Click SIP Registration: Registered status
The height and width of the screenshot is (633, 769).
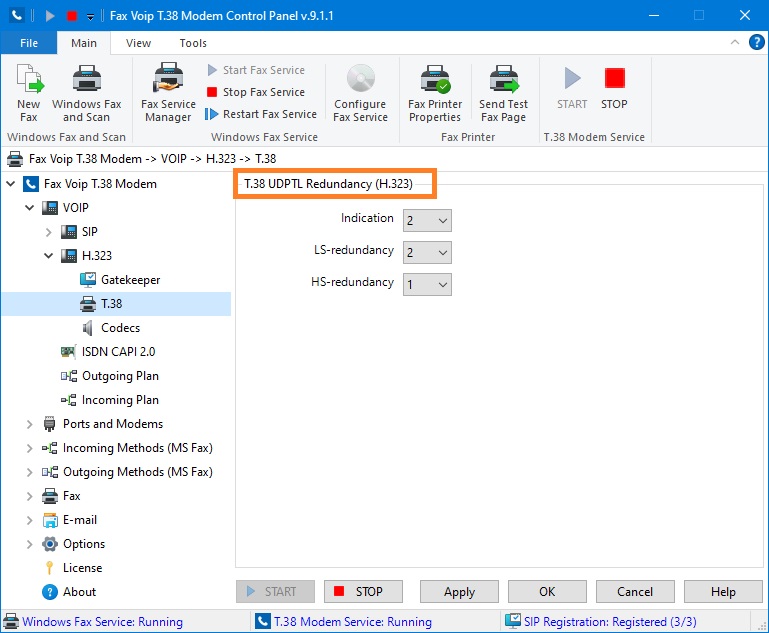click(x=610, y=622)
